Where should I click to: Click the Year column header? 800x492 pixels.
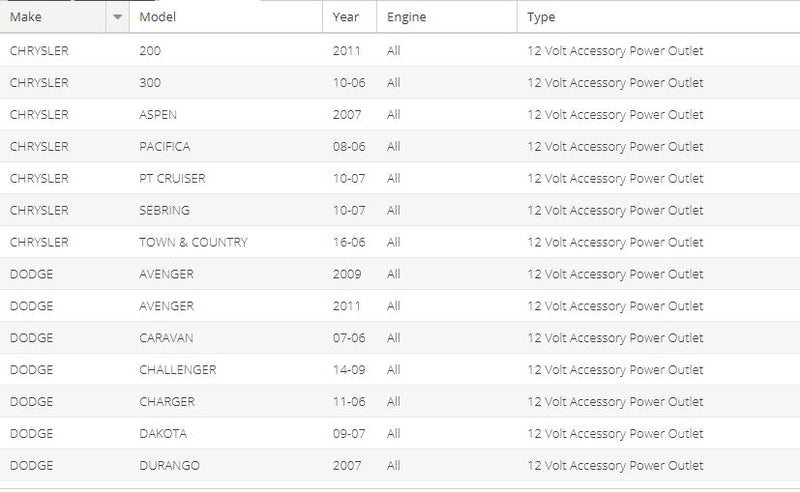(349, 17)
